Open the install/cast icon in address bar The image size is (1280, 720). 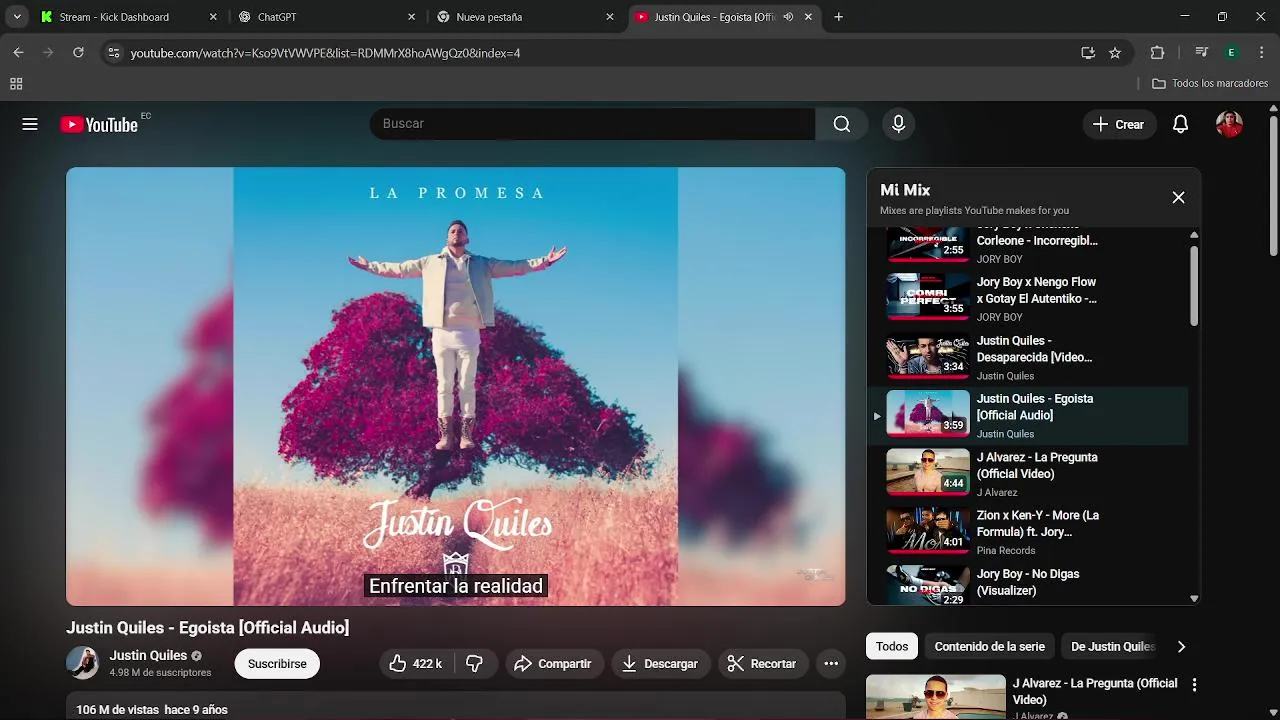tap(1088, 53)
